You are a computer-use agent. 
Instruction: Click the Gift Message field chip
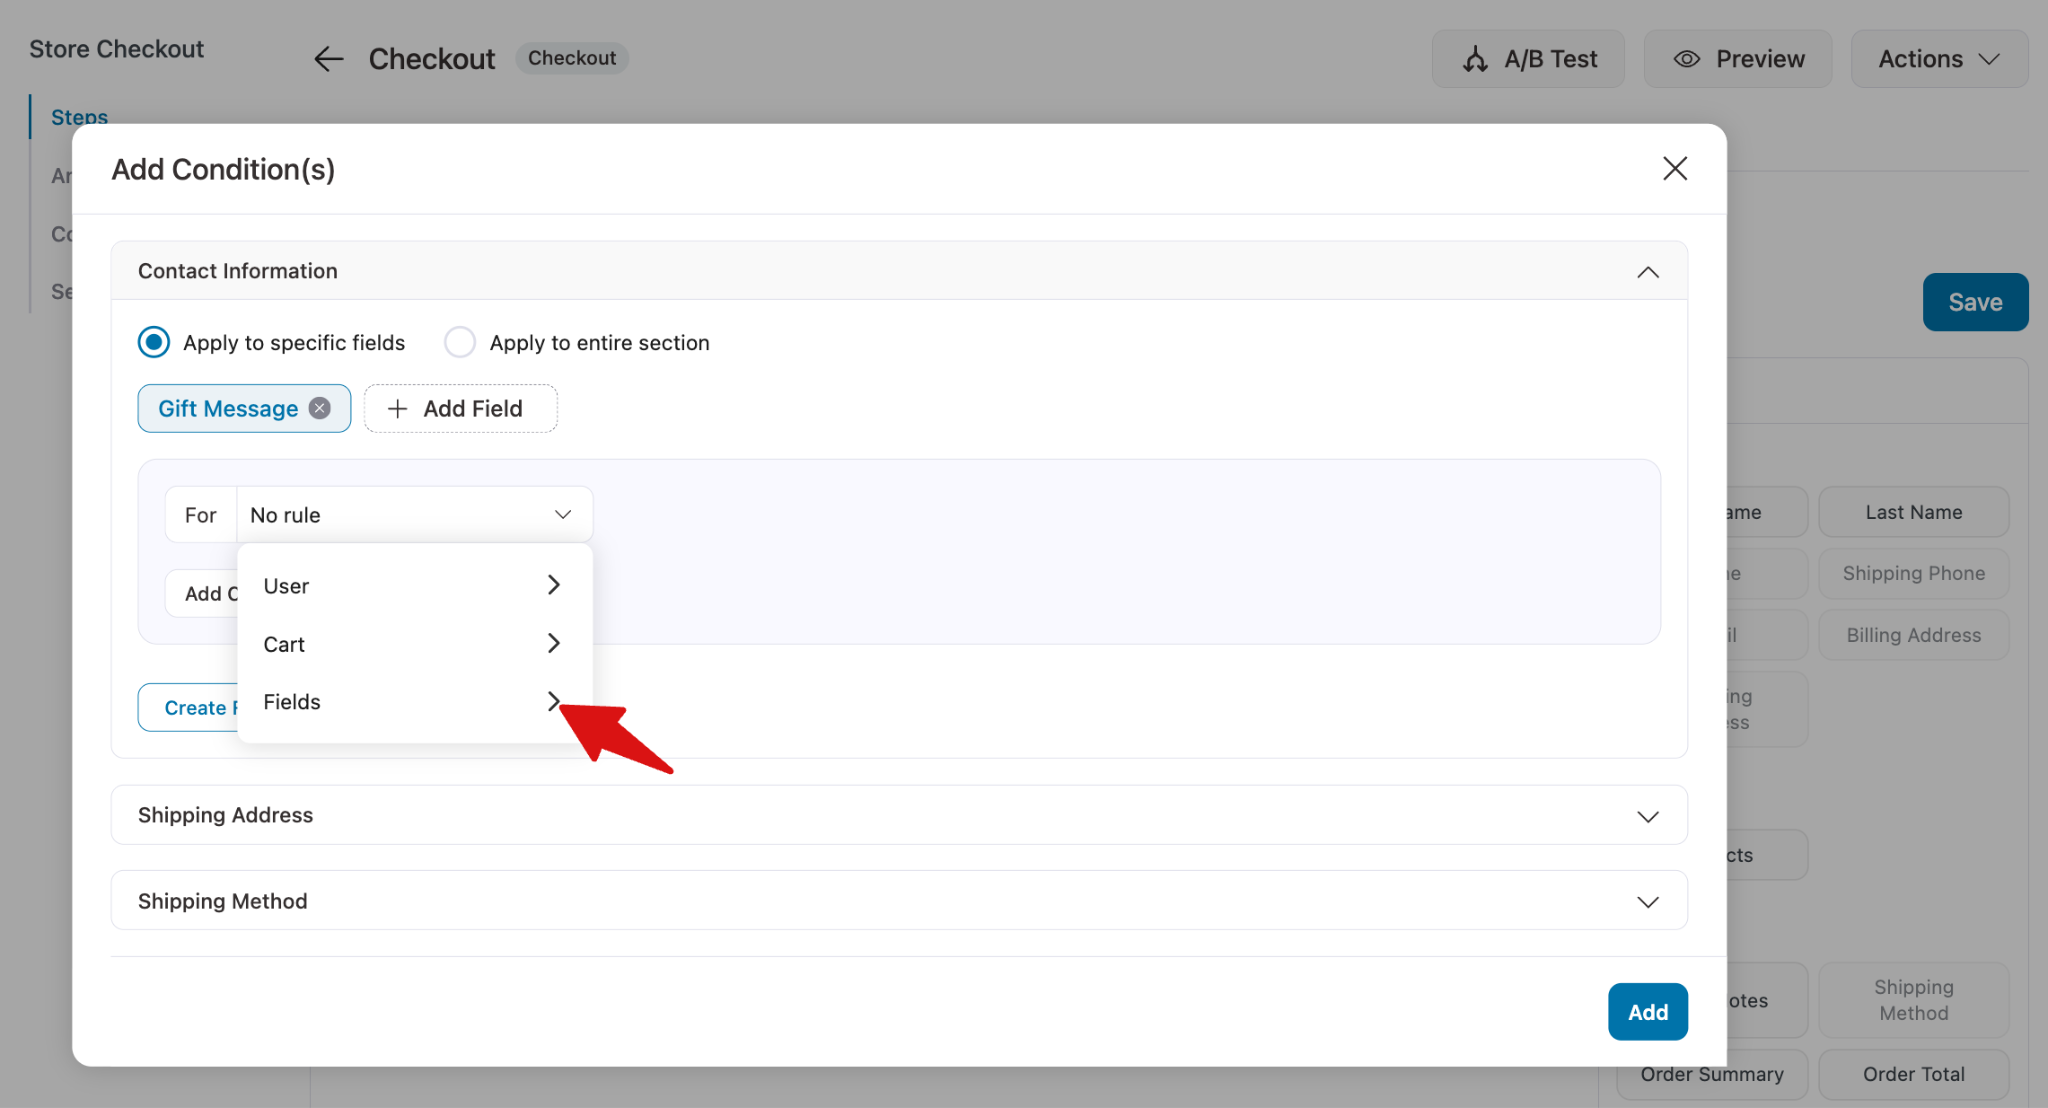coord(228,408)
